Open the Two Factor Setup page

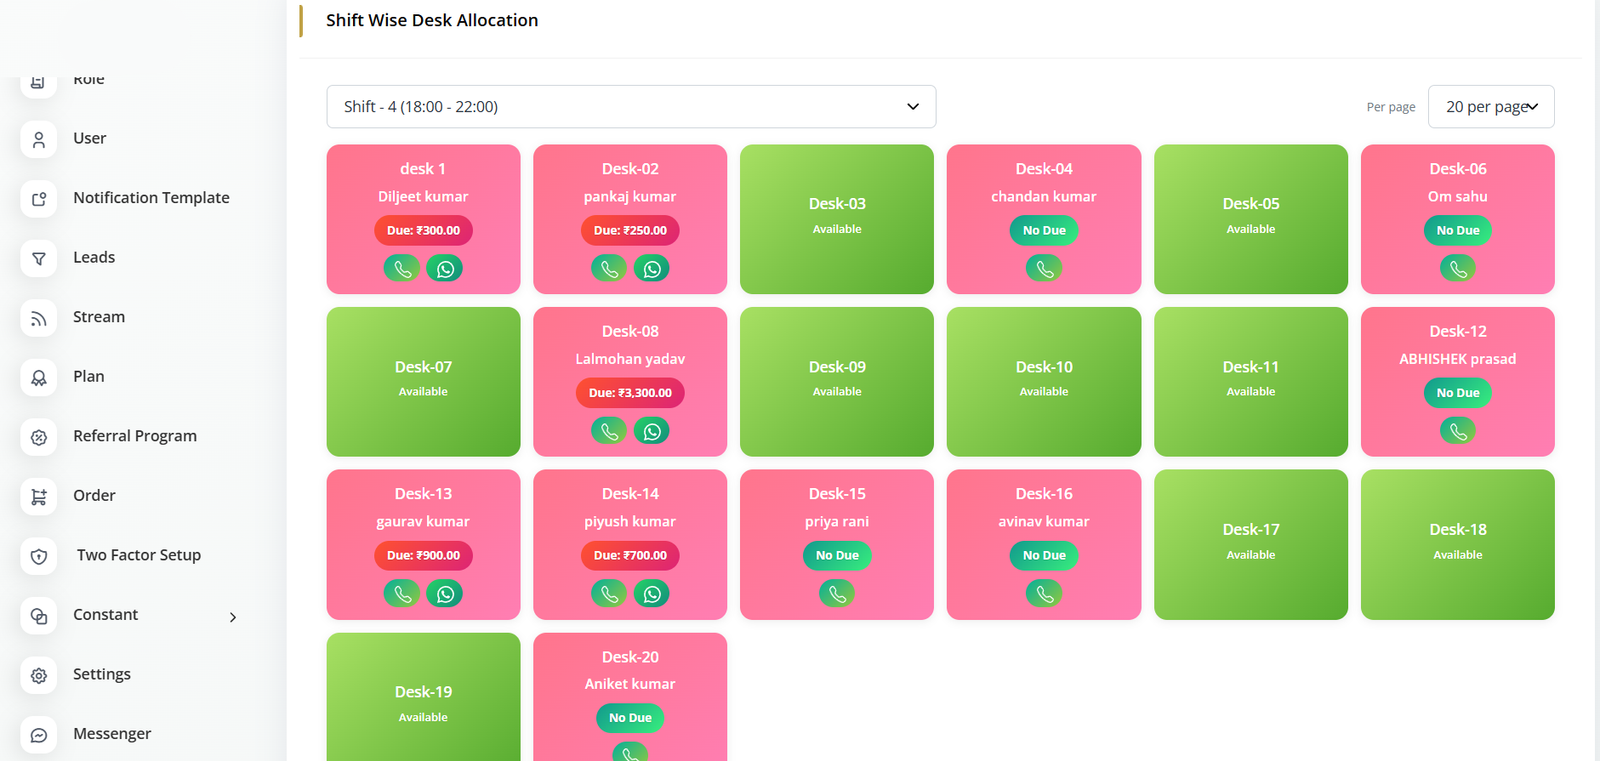(139, 555)
